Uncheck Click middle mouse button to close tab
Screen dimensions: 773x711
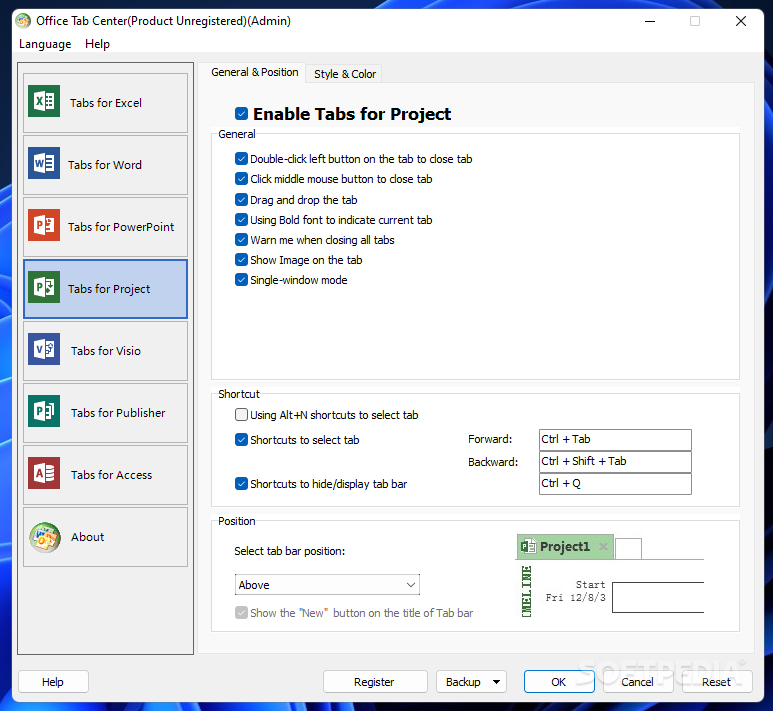[241, 178]
